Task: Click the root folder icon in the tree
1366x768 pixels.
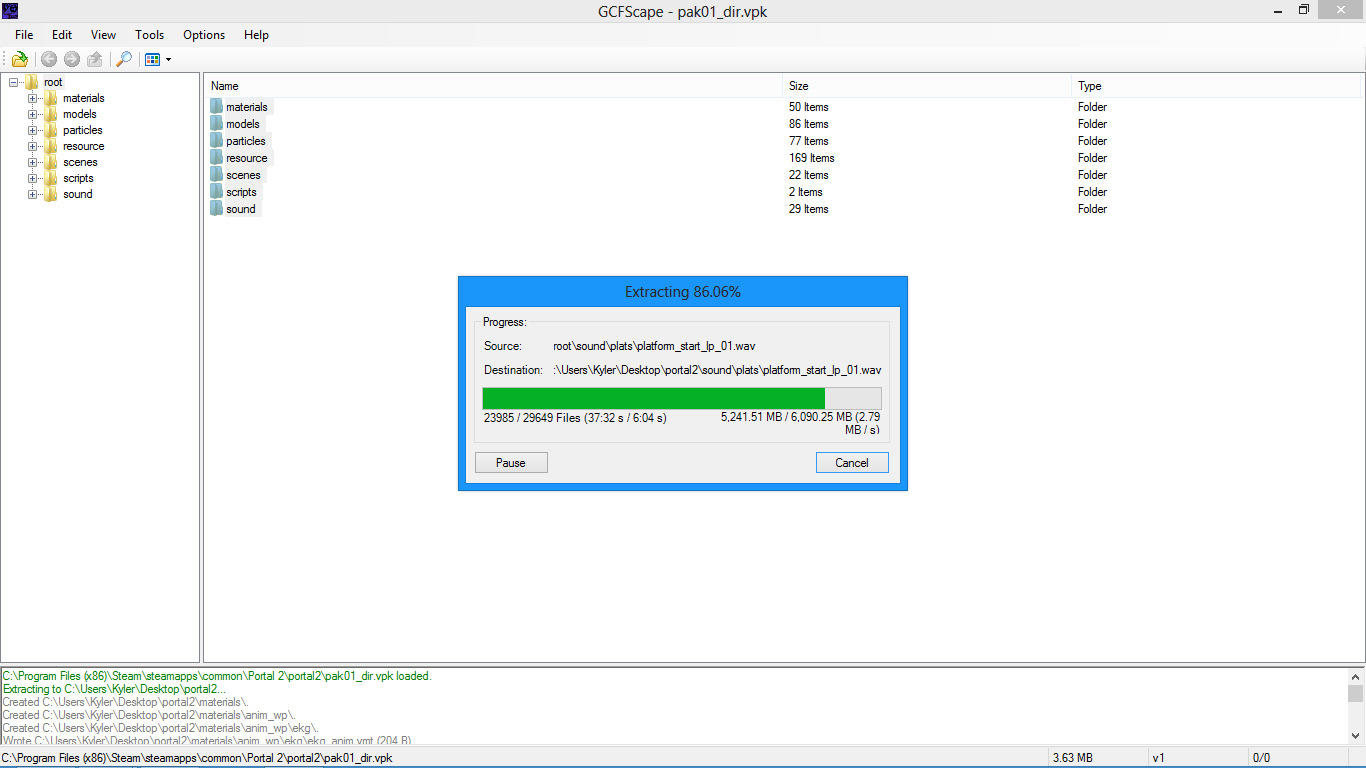Action: (32, 82)
